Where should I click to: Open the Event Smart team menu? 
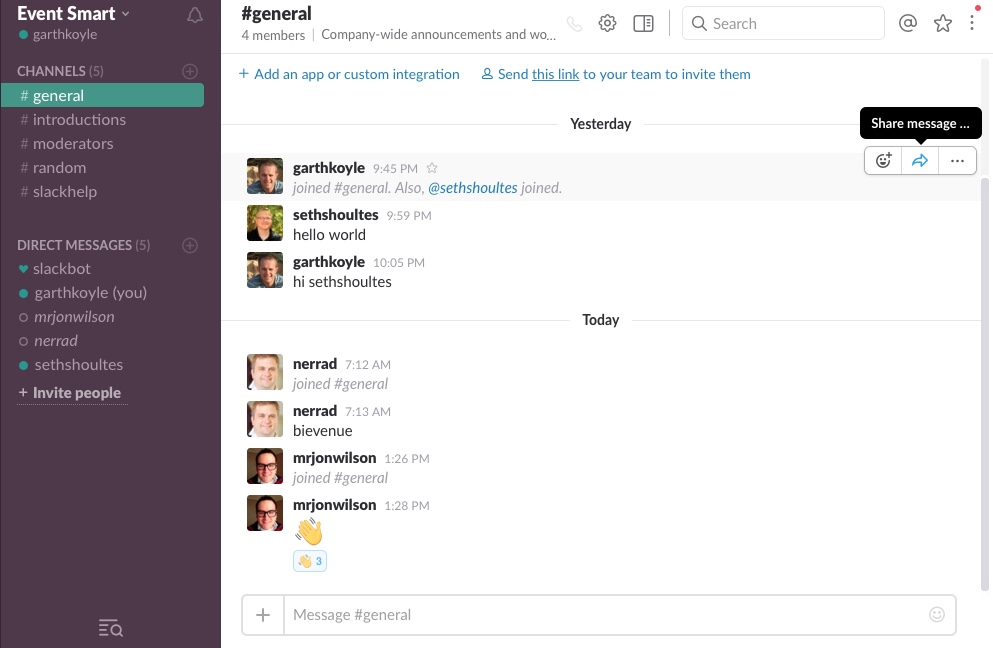click(70, 13)
